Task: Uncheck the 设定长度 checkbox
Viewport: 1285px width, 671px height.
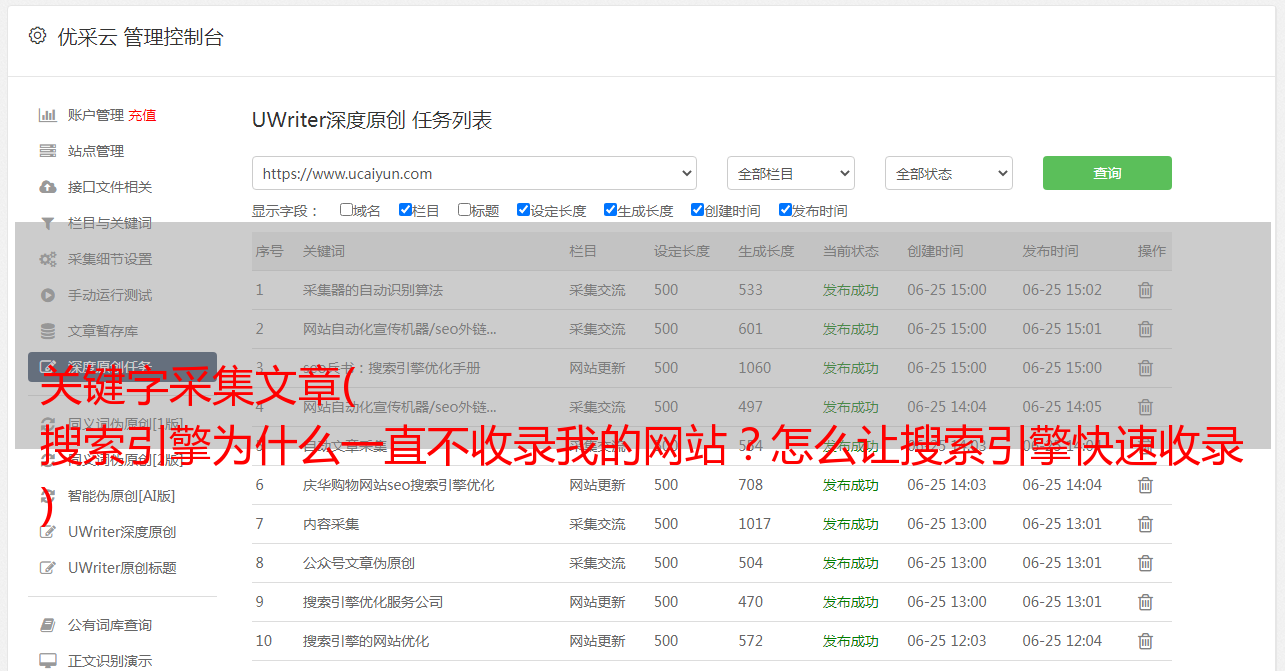Action: [x=523, y=210]
